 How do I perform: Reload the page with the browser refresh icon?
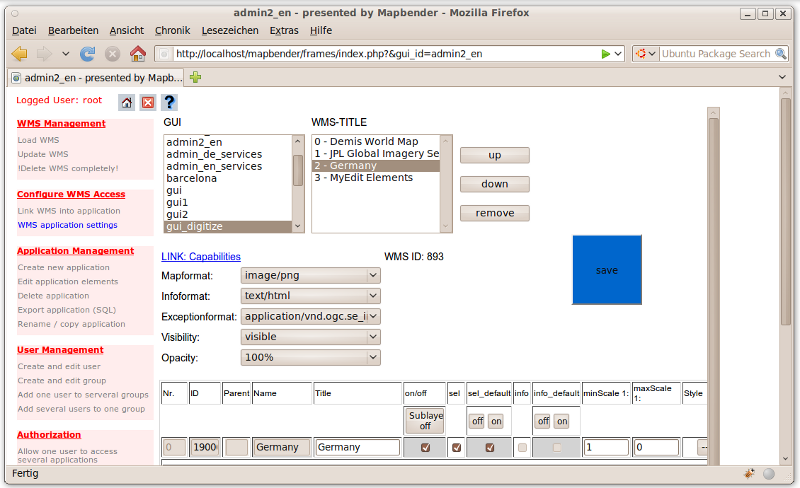click(x=88, y=53)
